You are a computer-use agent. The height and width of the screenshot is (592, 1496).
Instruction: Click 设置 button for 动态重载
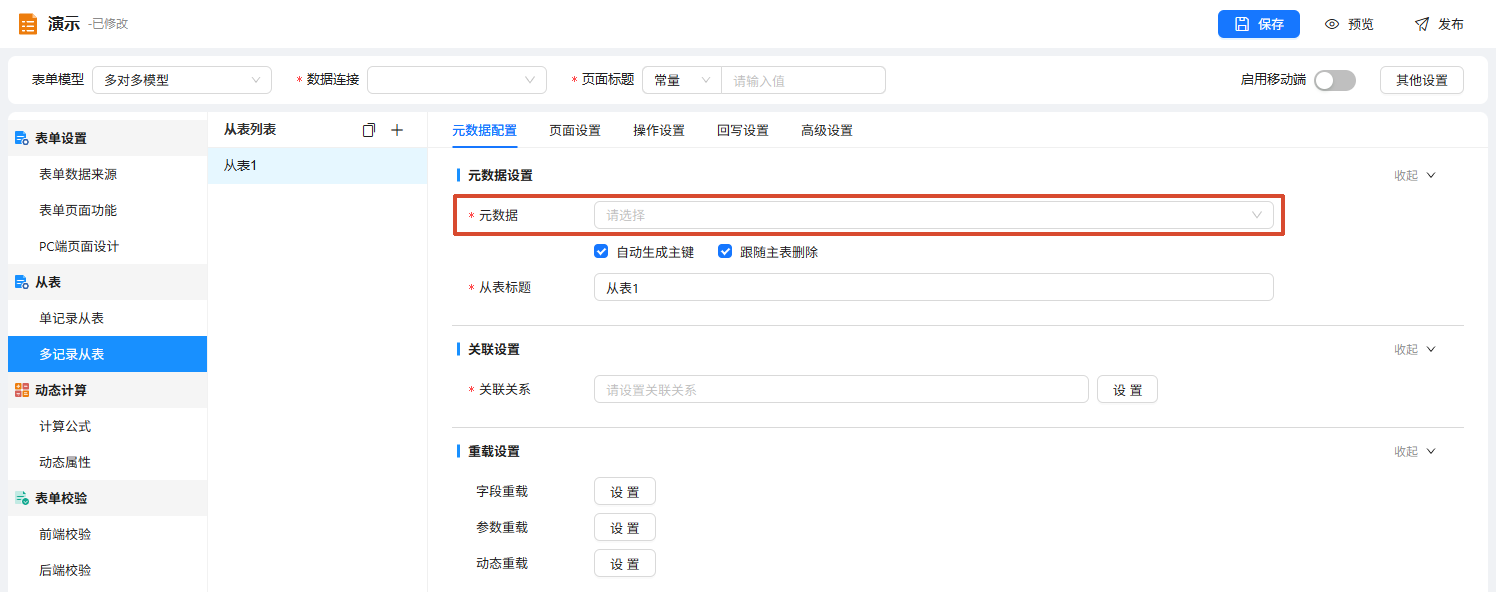pos(625,563)
